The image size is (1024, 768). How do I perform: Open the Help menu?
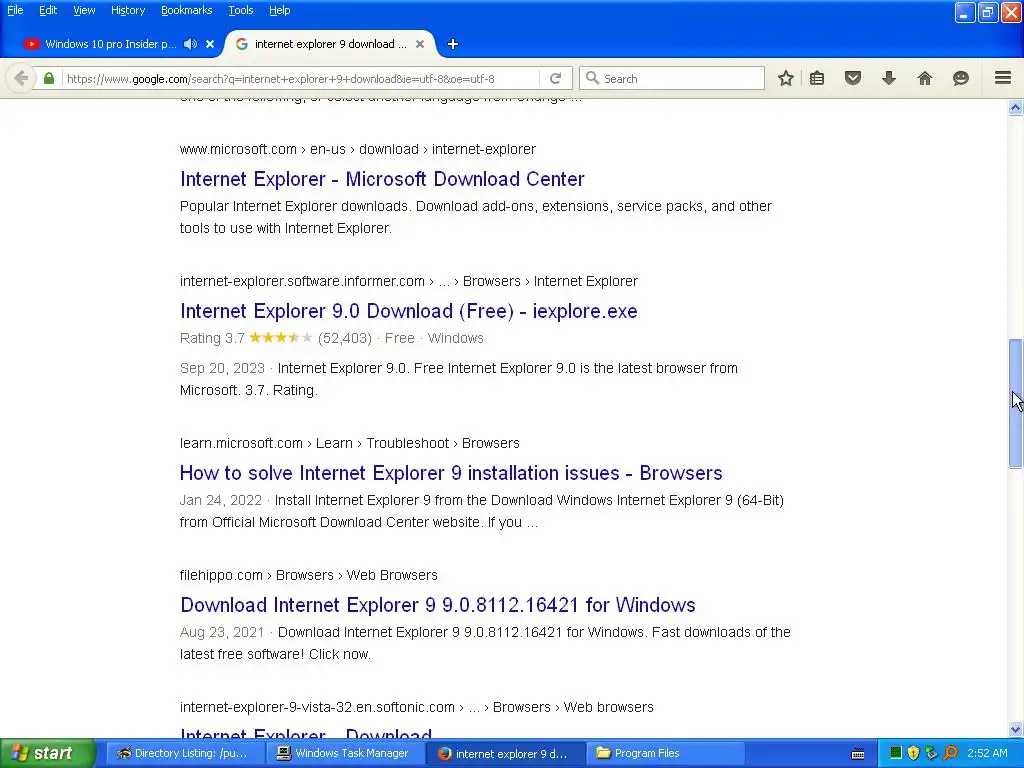click(280, 10)
